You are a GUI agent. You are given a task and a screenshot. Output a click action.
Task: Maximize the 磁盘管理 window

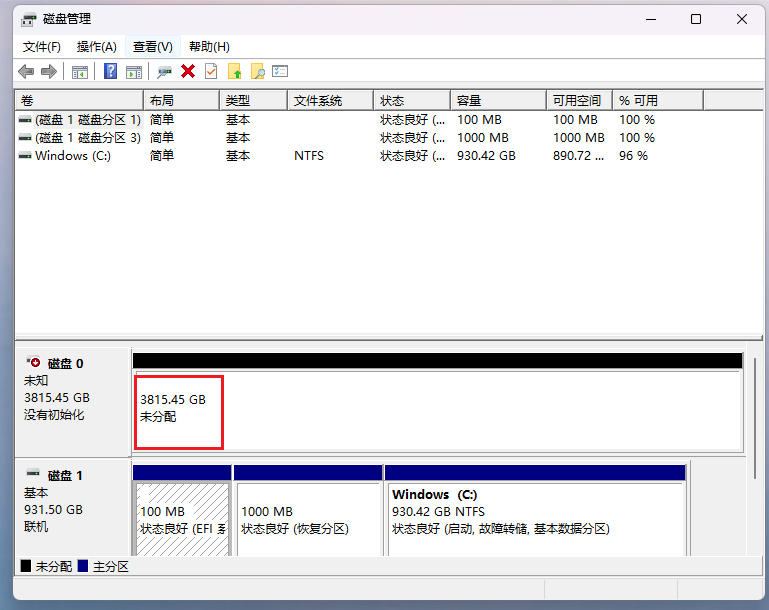[695, 20]
